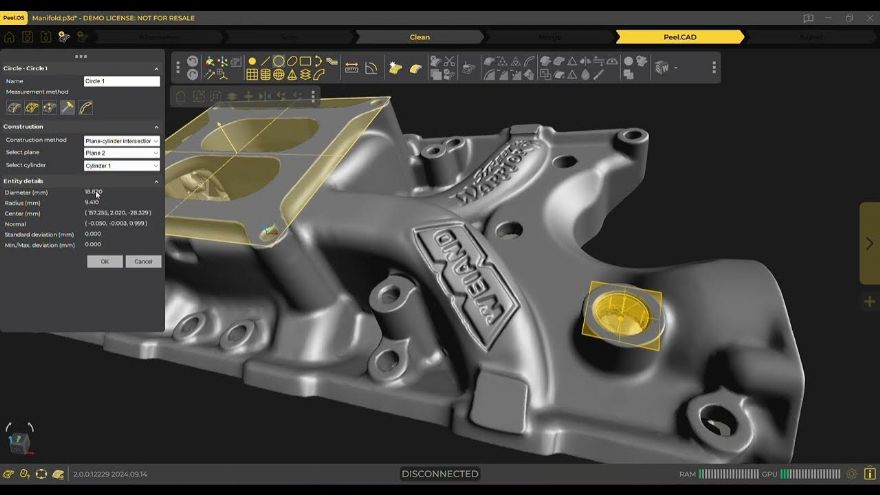Screen dimensions: 880x495
Task: Click the yellow surface patch tool
Action: pos(415,68)
